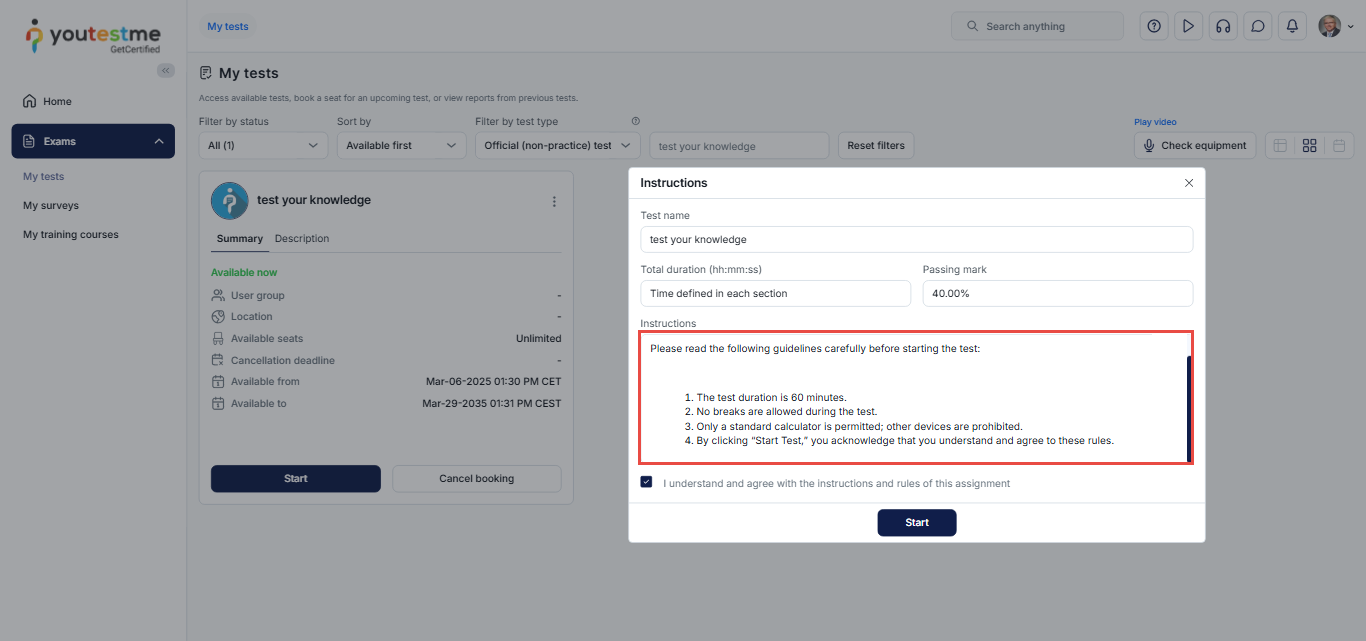Click Start button in Instructions dialog
1366x641 pixels.
916,523
